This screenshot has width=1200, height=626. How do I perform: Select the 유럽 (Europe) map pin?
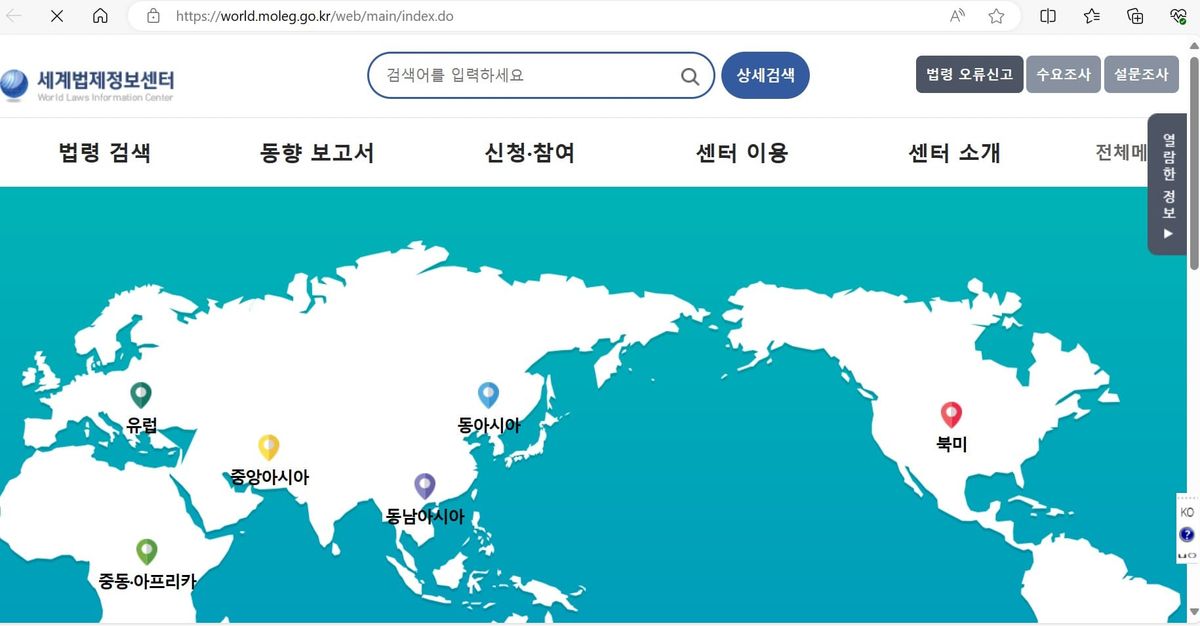(x=139, y=395)
